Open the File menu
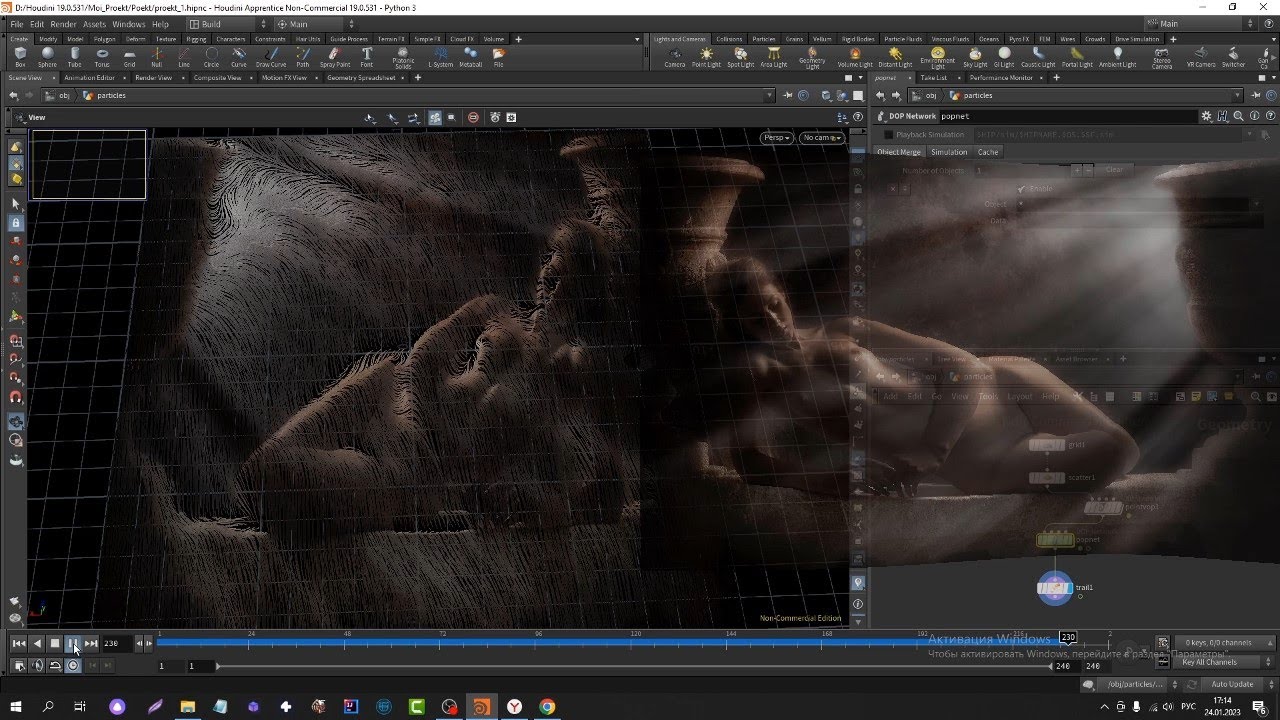This screenshot has width=1280, height=720. coord(16,24)
